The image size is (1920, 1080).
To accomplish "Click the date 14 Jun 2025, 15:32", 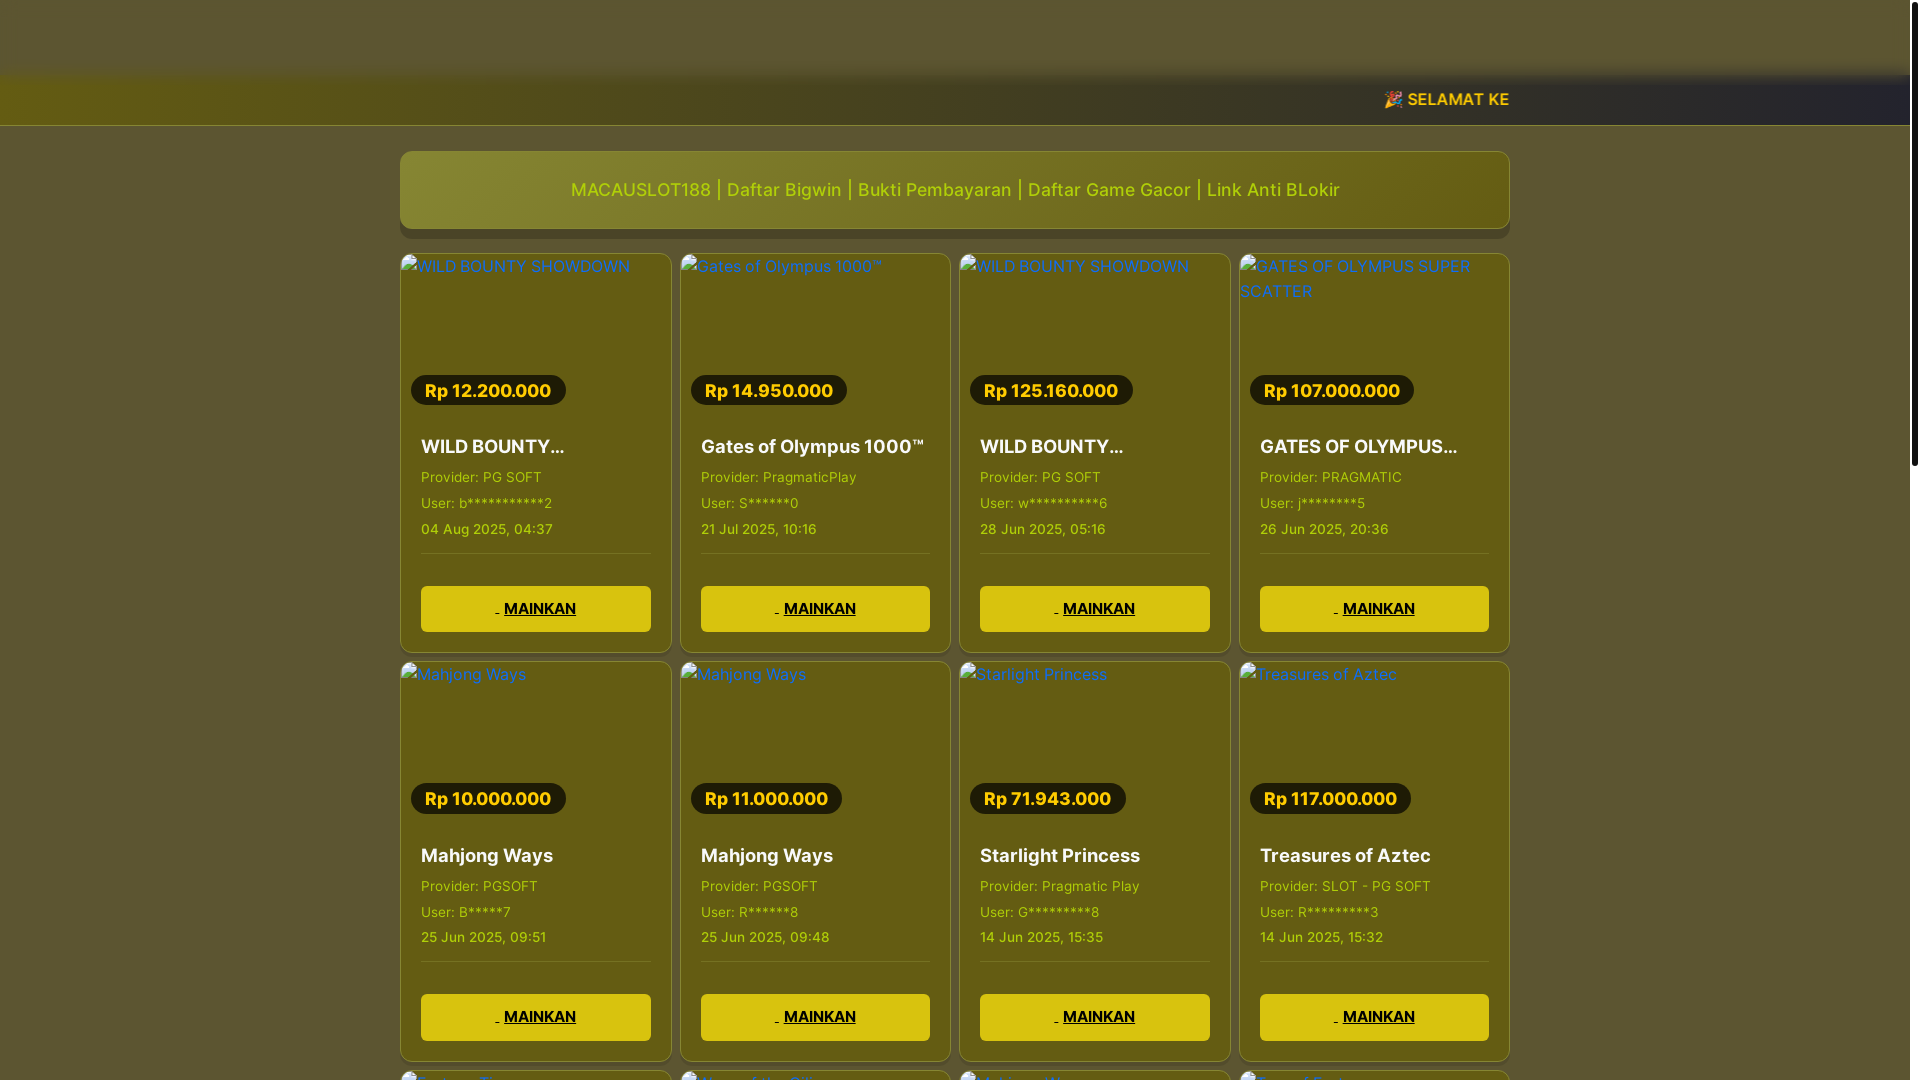I will tap(1322, 938).
